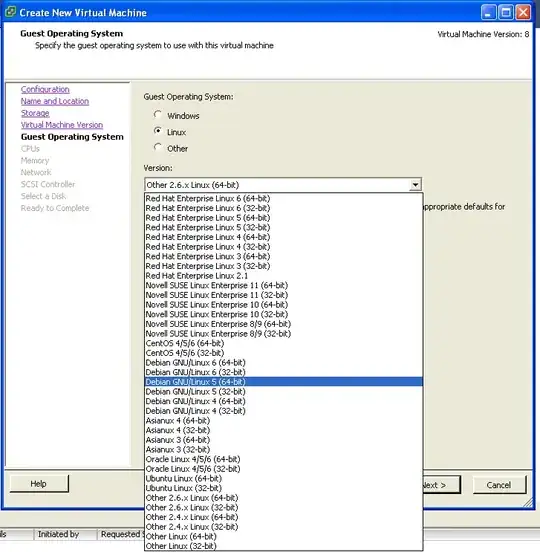Choose Oracle Linux 4/5/6 (32-bit)

[283, 469]
